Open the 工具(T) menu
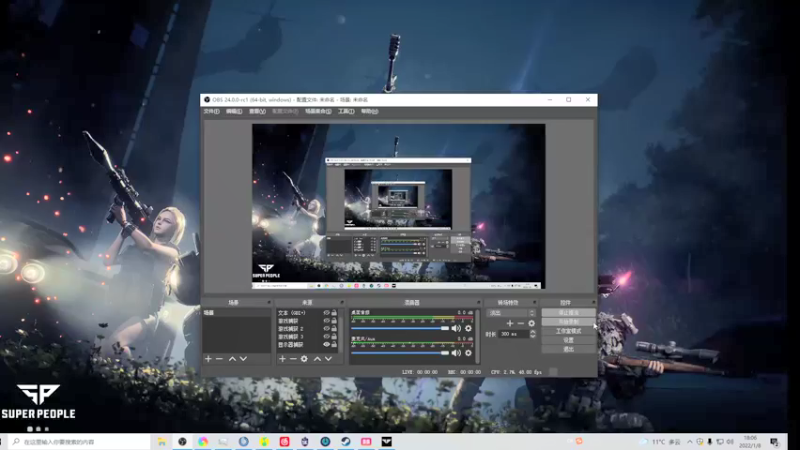The width and height of the screenshot is (800, 450). (x=346, y=111)
